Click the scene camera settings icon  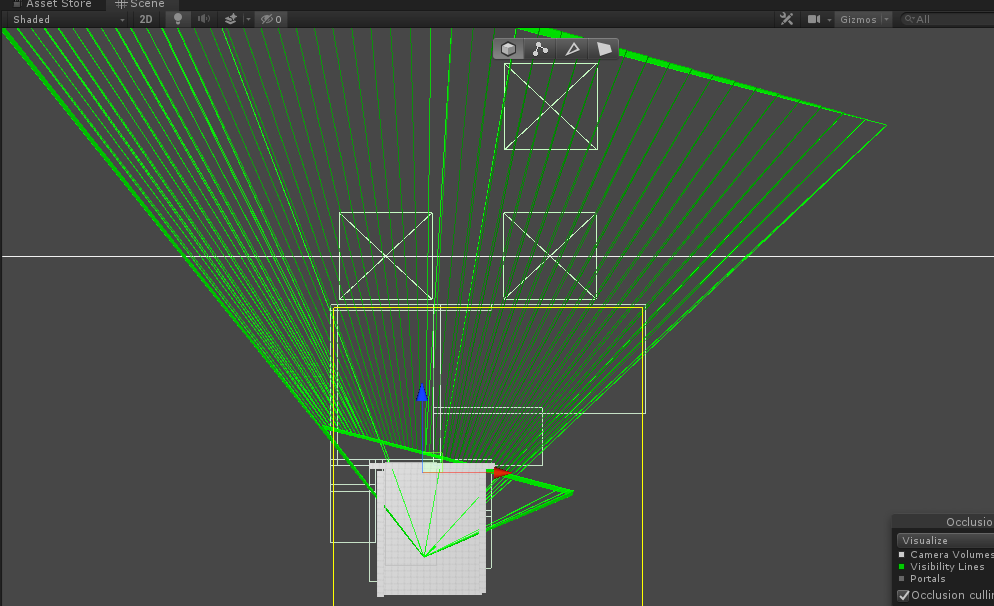click(x=814, y=19)
